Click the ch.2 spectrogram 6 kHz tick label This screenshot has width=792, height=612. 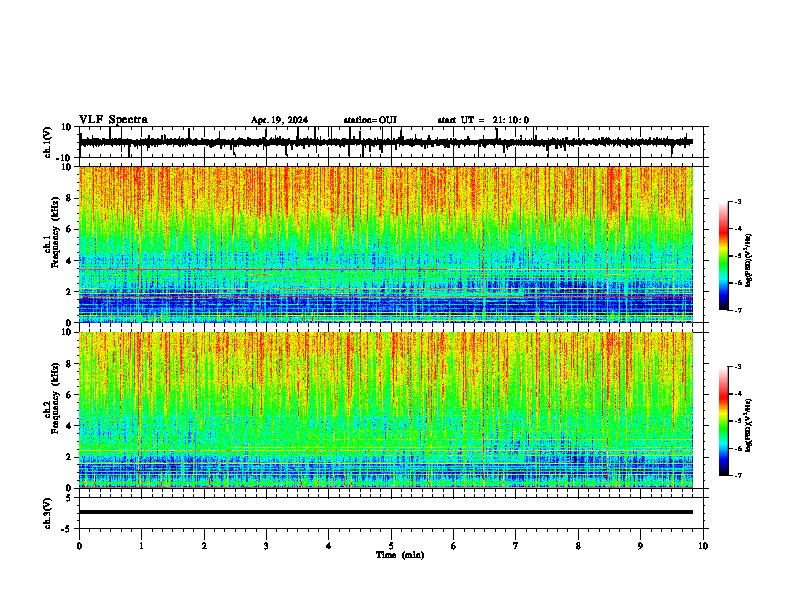coord(69,394)
